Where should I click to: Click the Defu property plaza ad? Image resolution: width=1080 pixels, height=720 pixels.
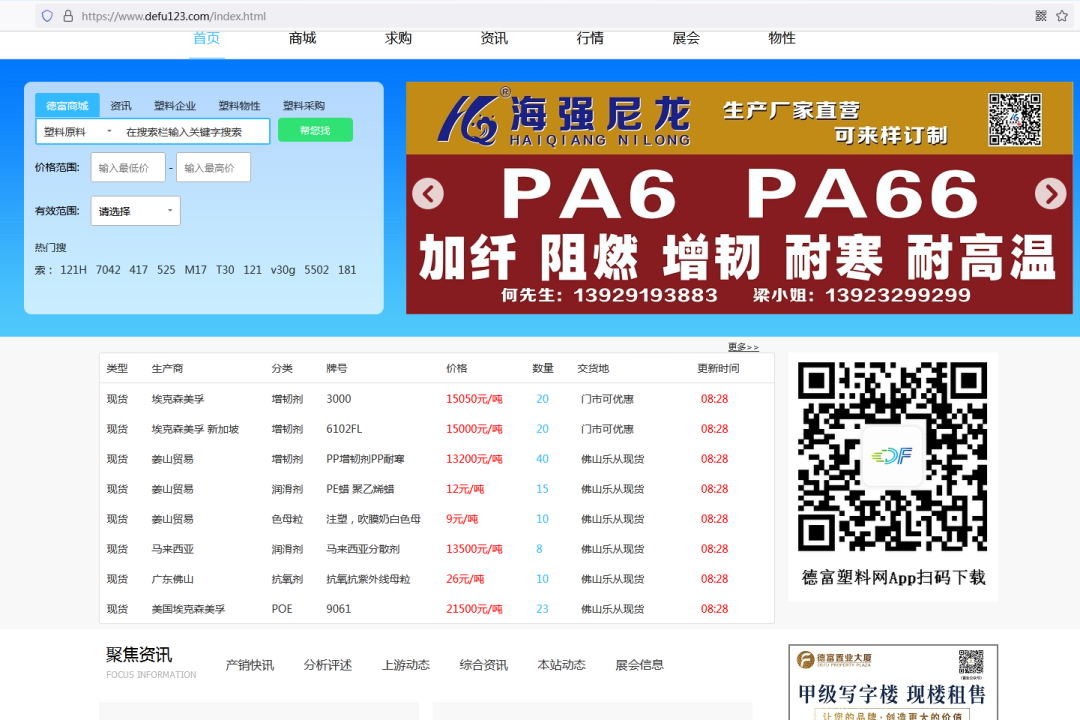click(x=893, y=682)
